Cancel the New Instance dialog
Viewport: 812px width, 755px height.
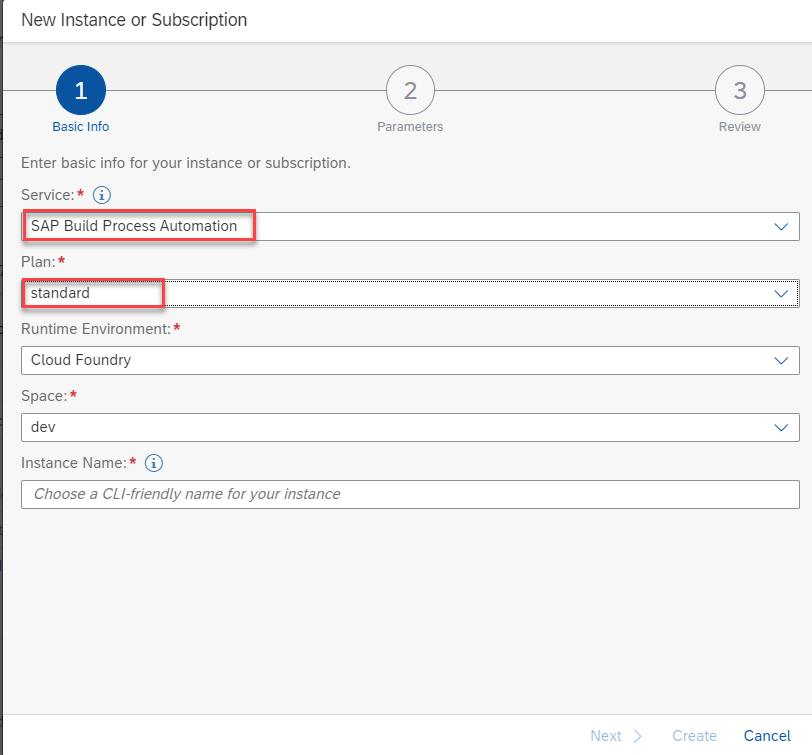point(767,736)
